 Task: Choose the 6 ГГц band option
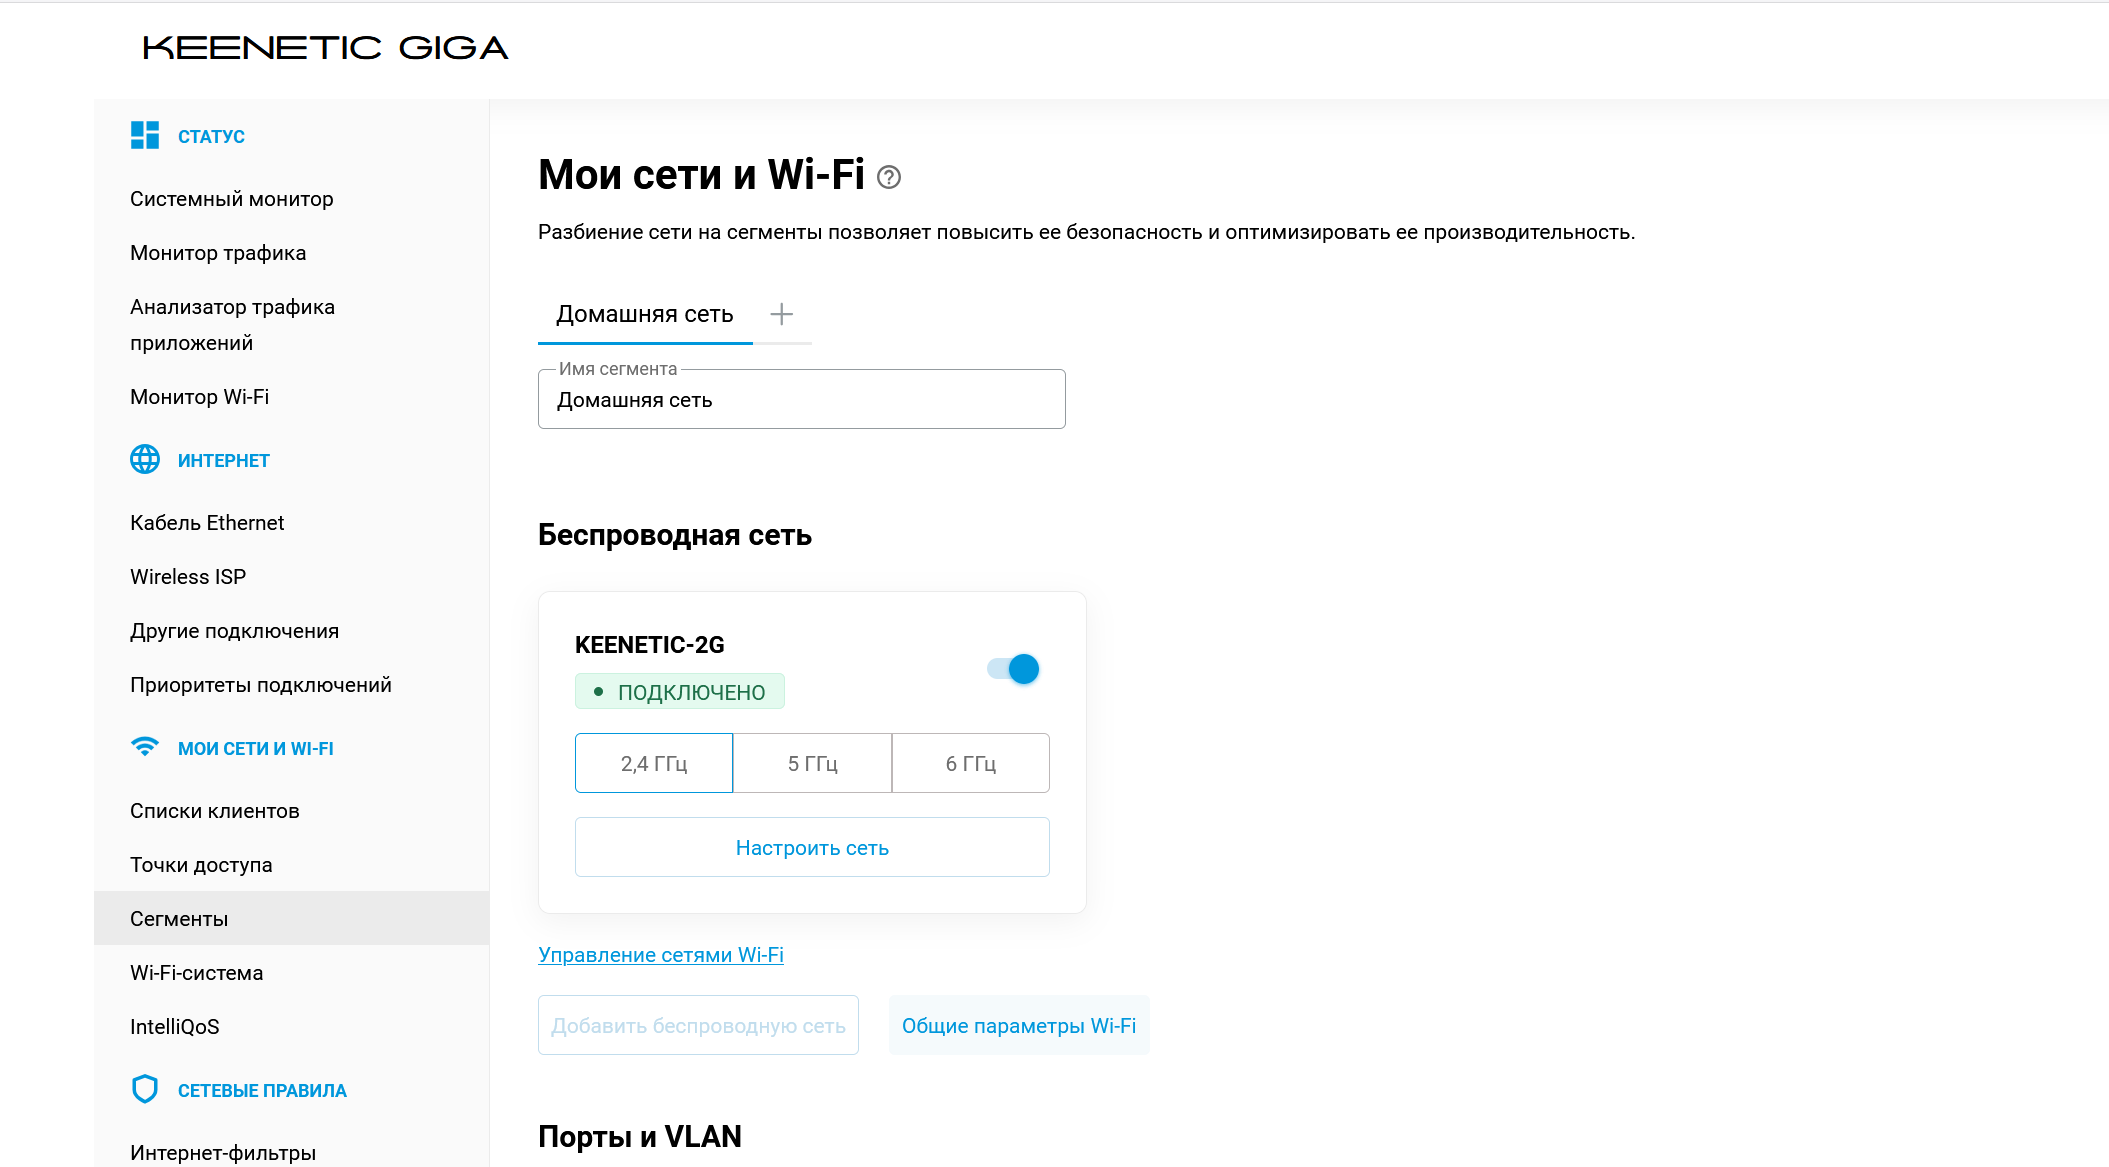[970, 764]
